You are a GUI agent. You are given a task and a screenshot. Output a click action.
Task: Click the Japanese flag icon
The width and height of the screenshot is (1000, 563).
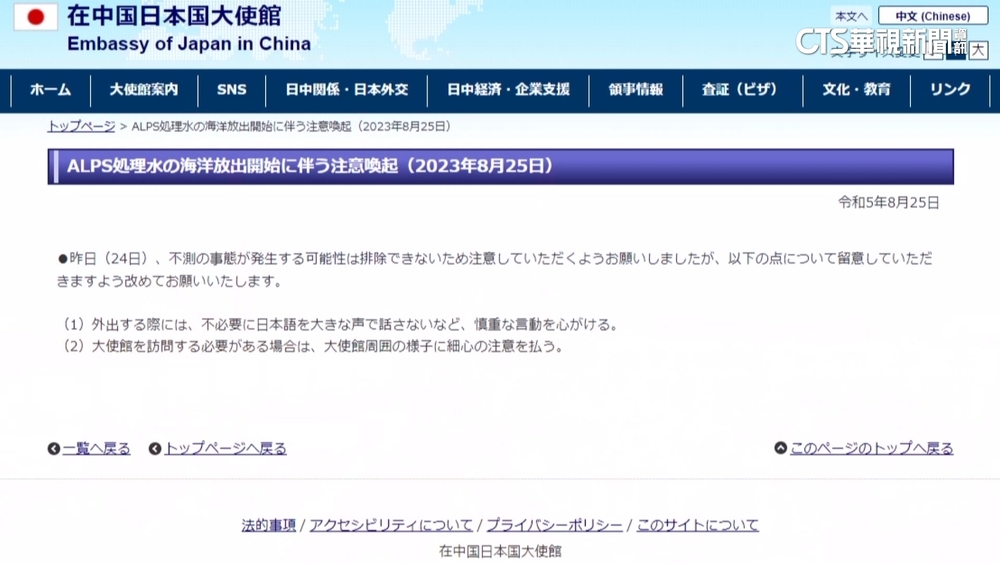tap(35, 17)
